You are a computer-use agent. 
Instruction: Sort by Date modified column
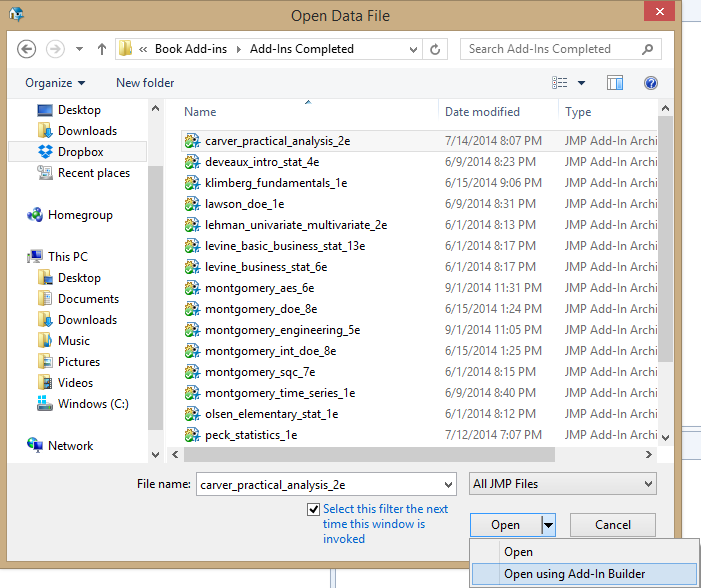[x=482, y=112]
